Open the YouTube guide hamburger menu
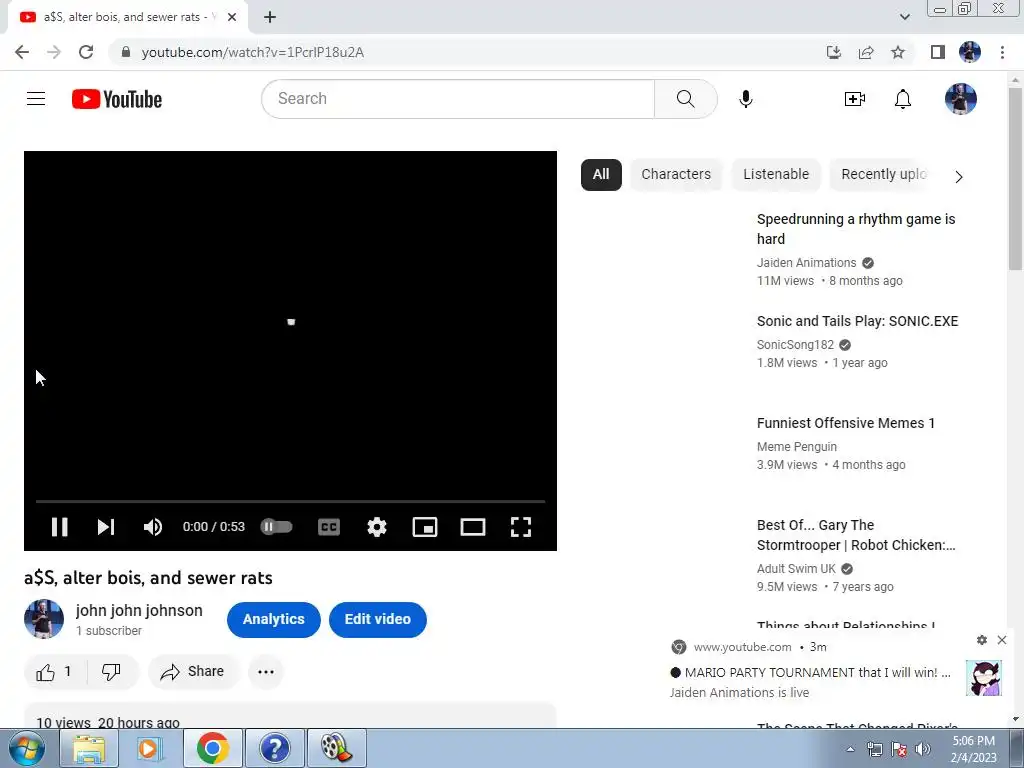Screen dimensions: 1024x768 36,99
